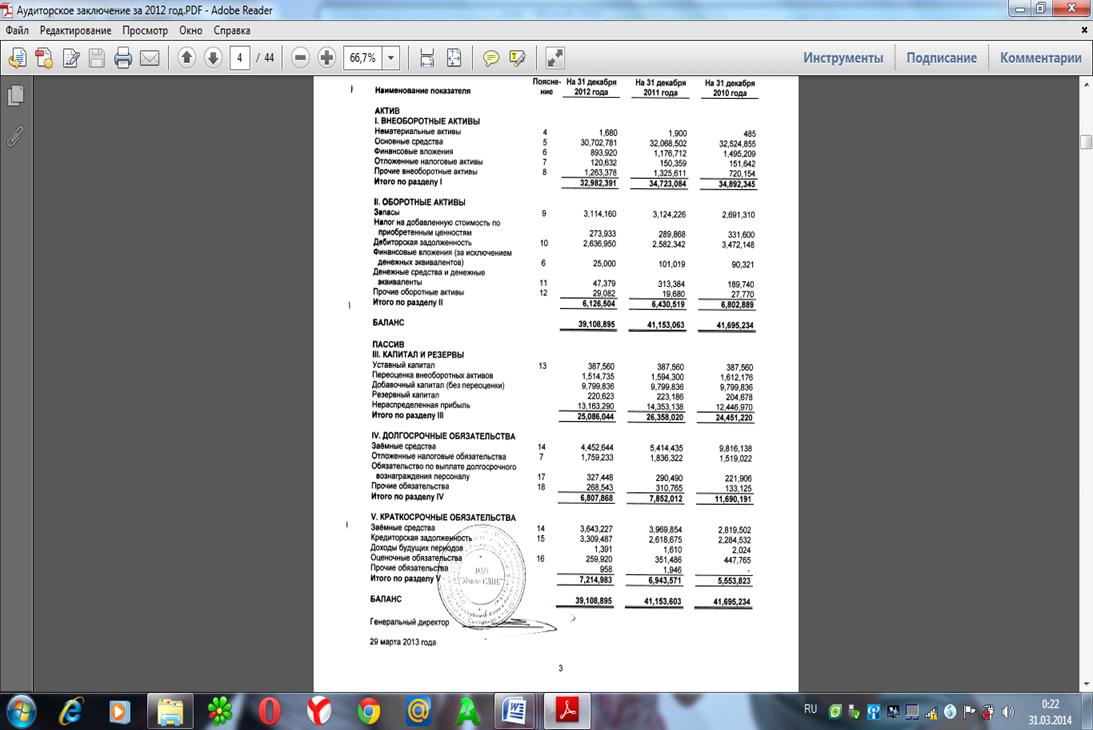This screenshot has height=730, width=1093.
Task: Open the attachments paperclip panel
Action: pyautogui.click(x=15, y=137)
